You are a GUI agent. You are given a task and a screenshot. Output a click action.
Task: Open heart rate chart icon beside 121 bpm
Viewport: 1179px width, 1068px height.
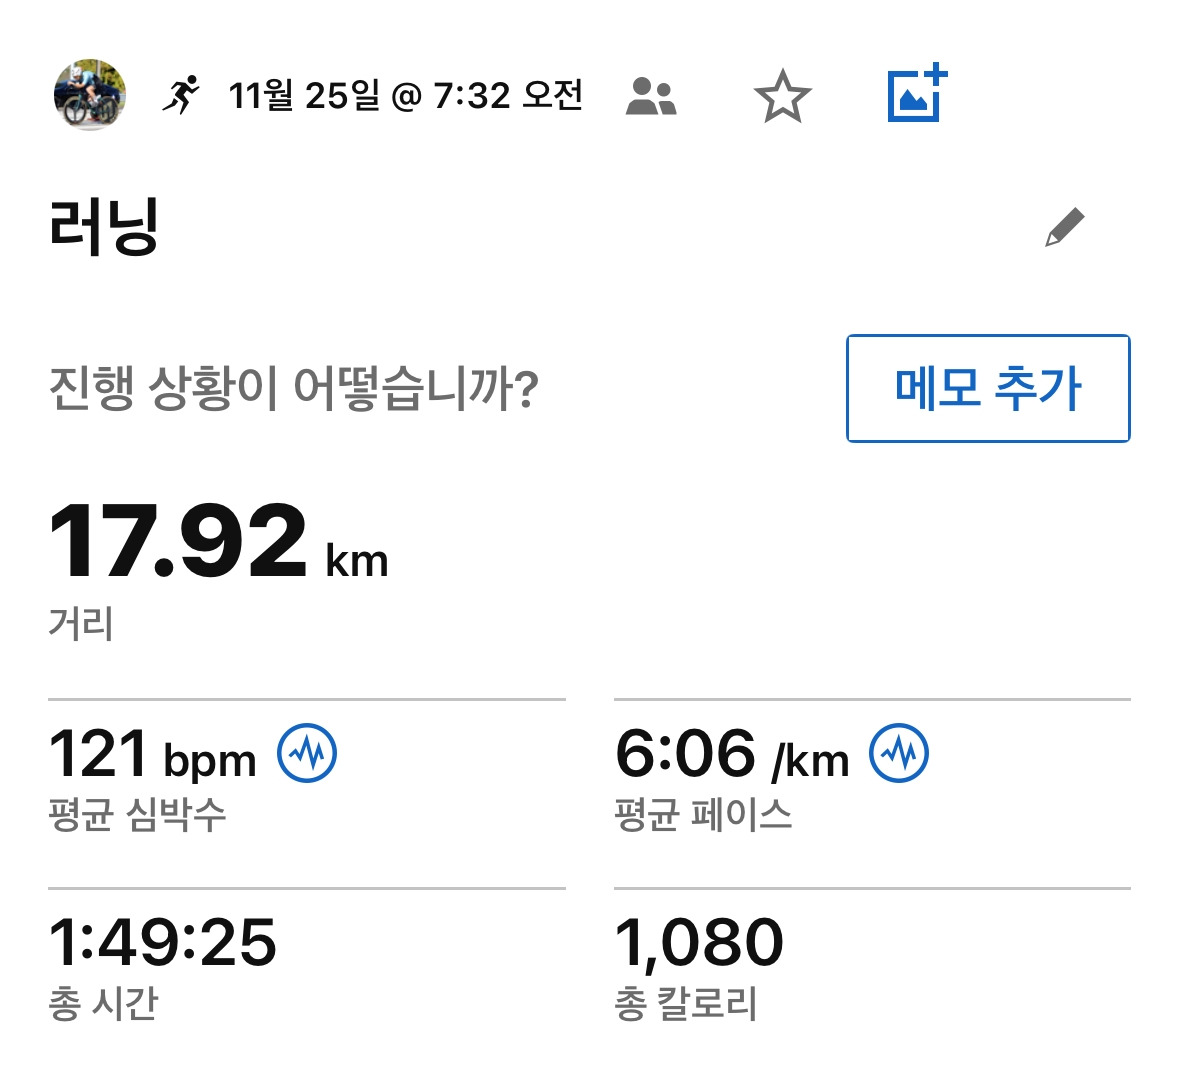pyautogui.click(x=307, y=753)
